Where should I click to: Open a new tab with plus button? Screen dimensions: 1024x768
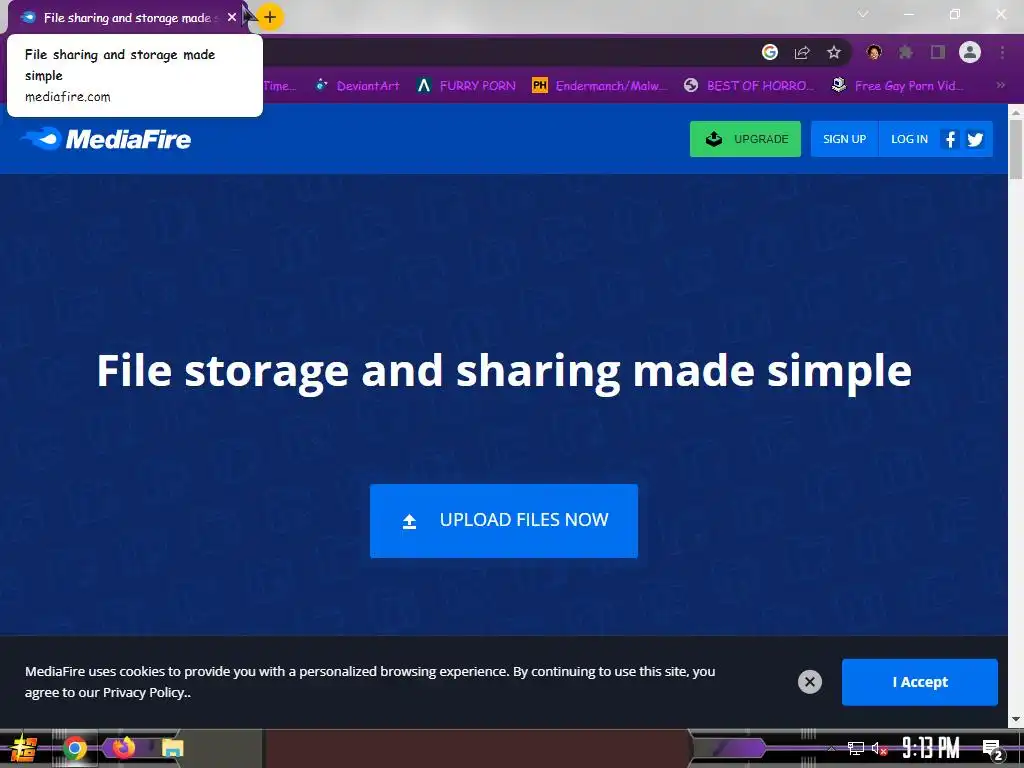pyautogui.click(x=270, y=17)
